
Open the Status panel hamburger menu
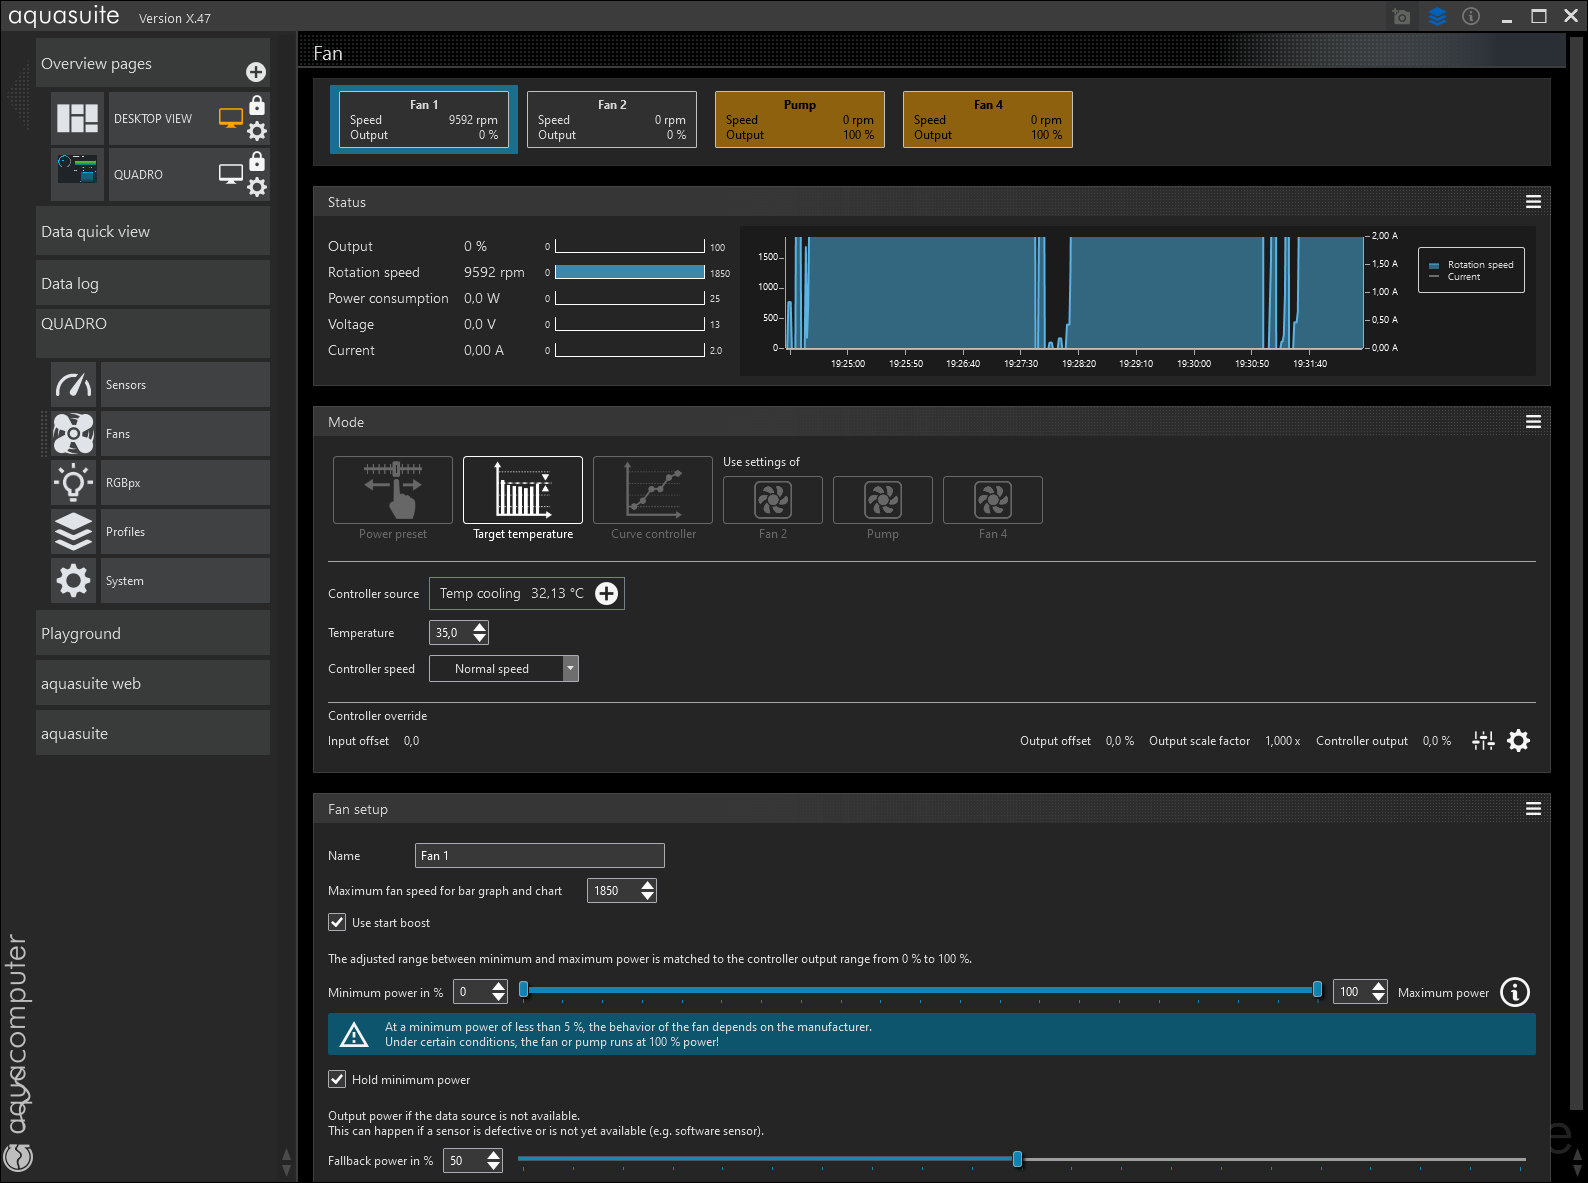(1533, 202)
